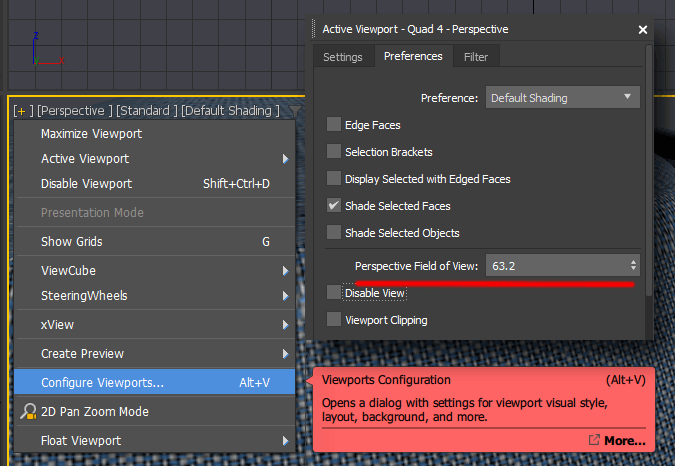Select Show Grids menu entry
This screenshot has height=466, width=675.
[x=155, y=241]
